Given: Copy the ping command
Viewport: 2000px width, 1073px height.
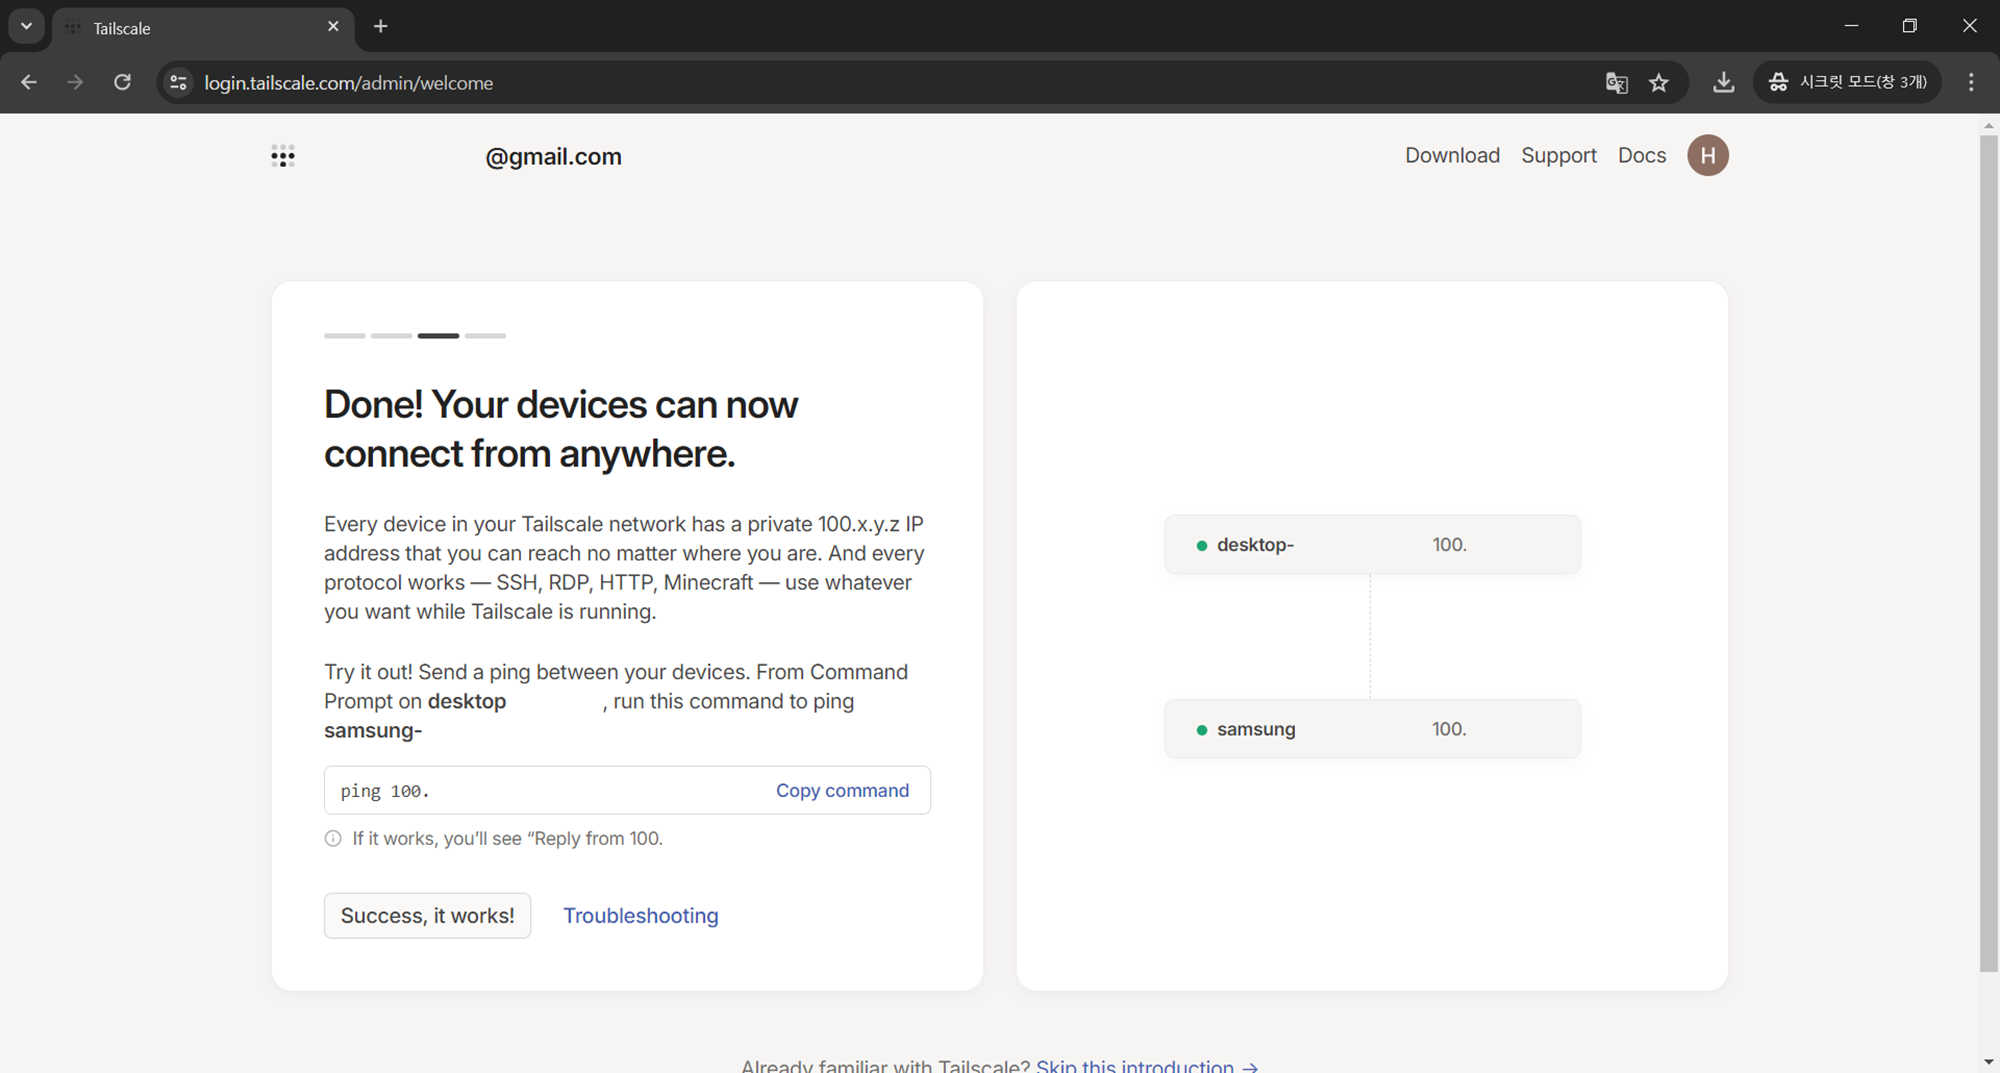Looking at the screenshot, I should click(842, 790).
